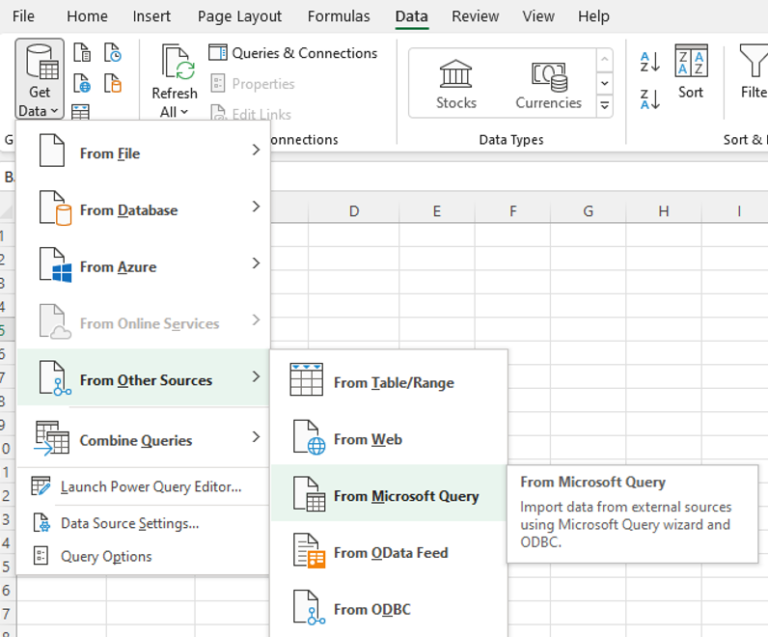Open the Get Data dropdown button
The height and width of the screenshot is (637, 768).
pyautogui.click(x=39, y=79)
